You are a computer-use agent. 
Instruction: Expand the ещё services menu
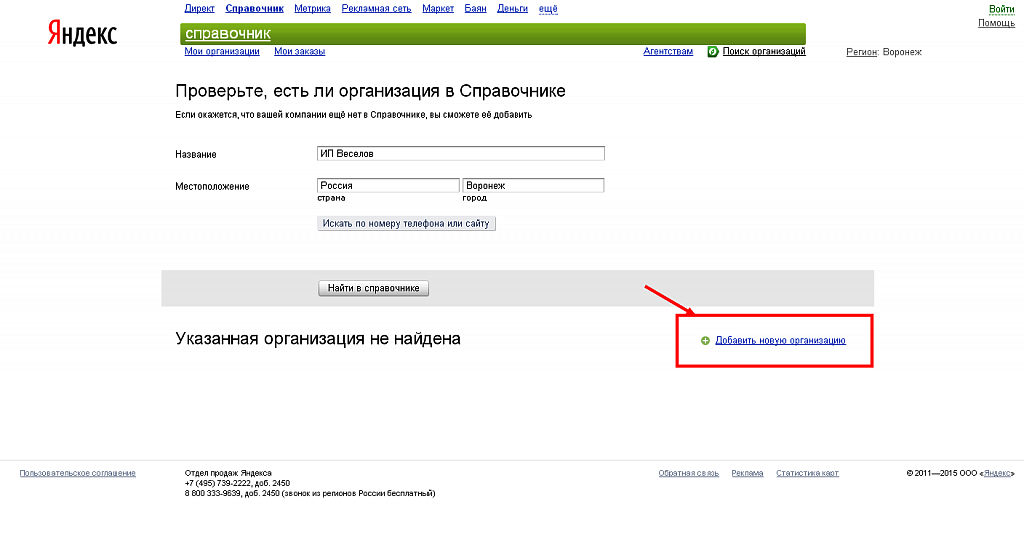coord(548,8)
